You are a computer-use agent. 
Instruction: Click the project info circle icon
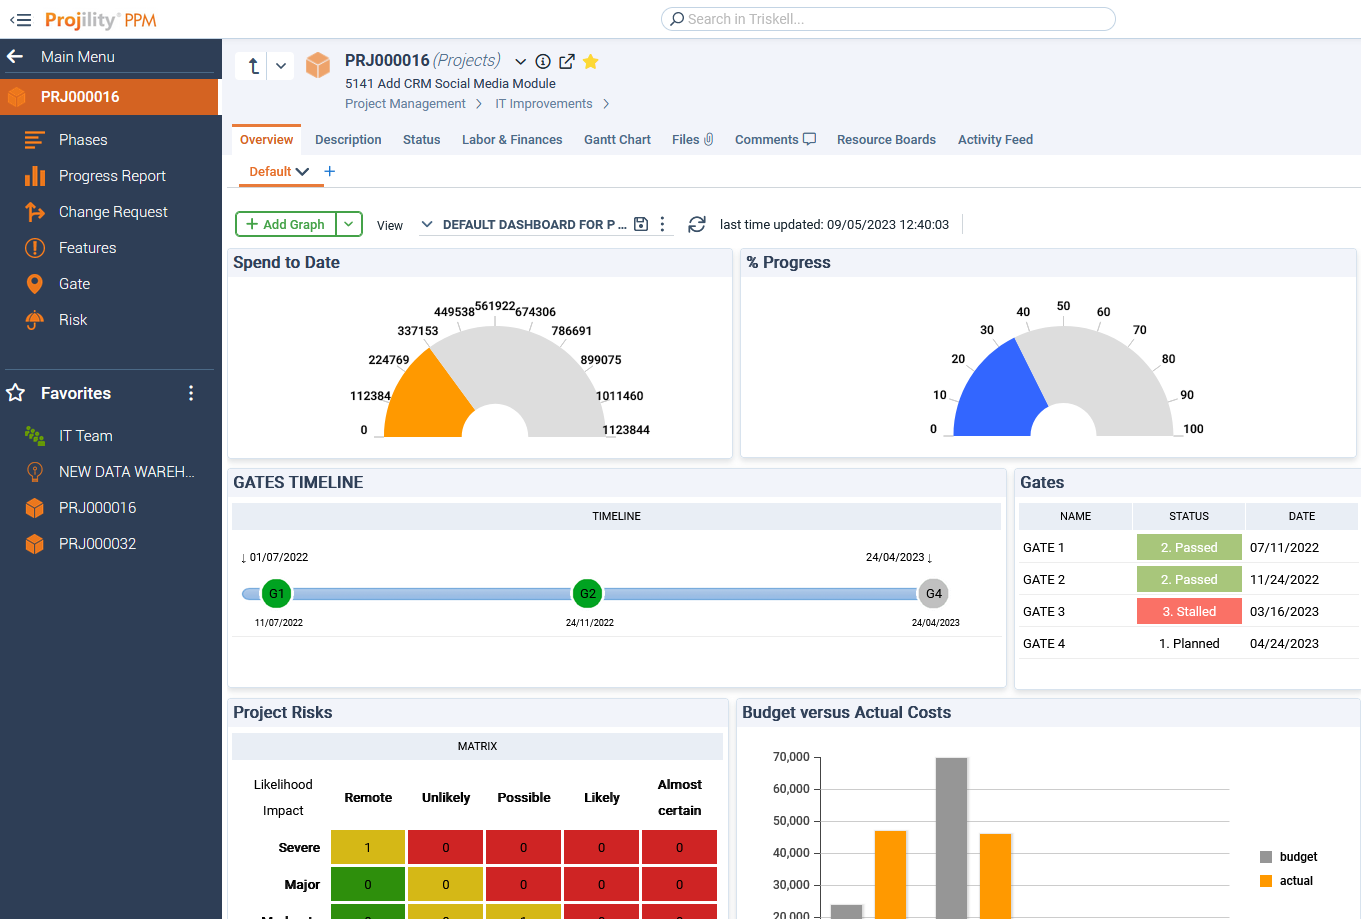pos(542,61)
